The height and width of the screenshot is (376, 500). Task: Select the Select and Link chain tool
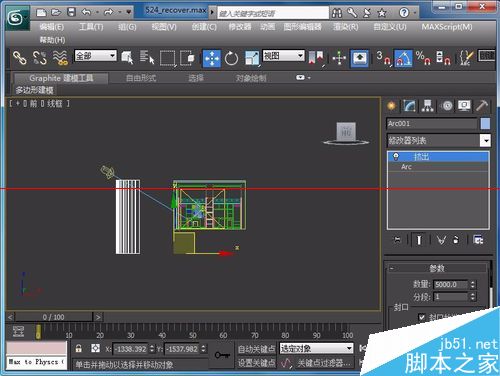(20, 58)
